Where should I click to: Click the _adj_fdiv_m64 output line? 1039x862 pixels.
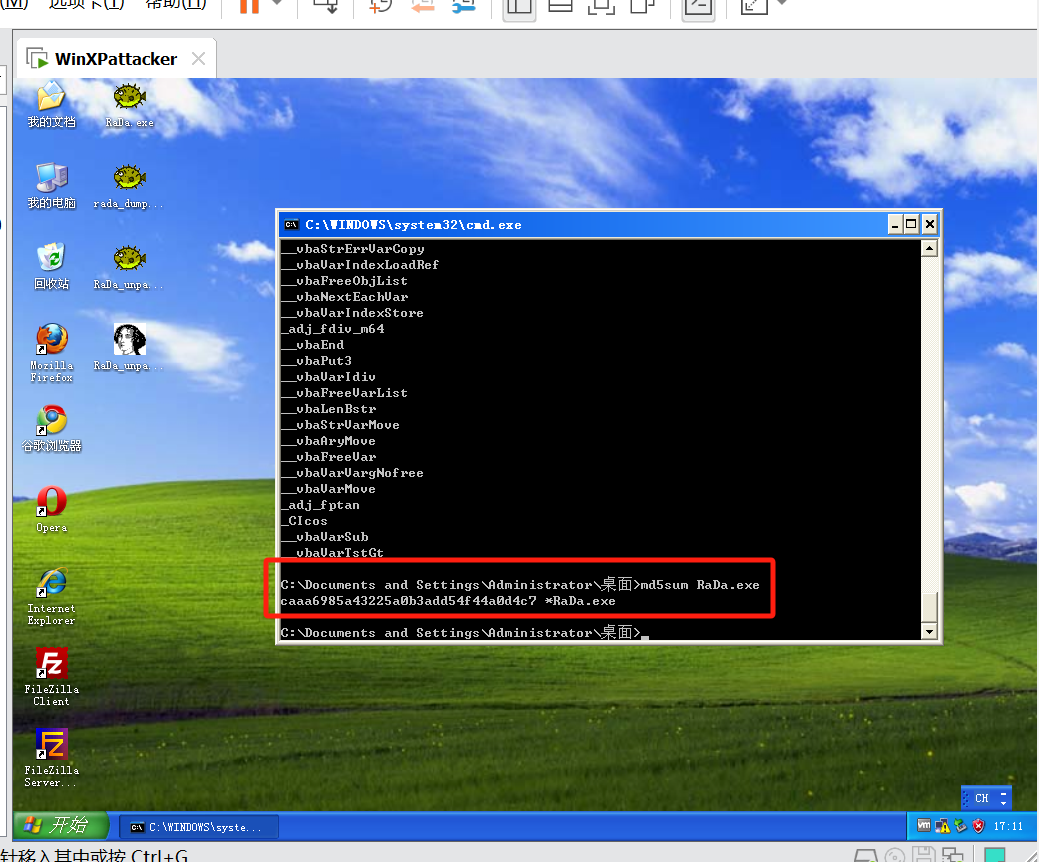333,329
